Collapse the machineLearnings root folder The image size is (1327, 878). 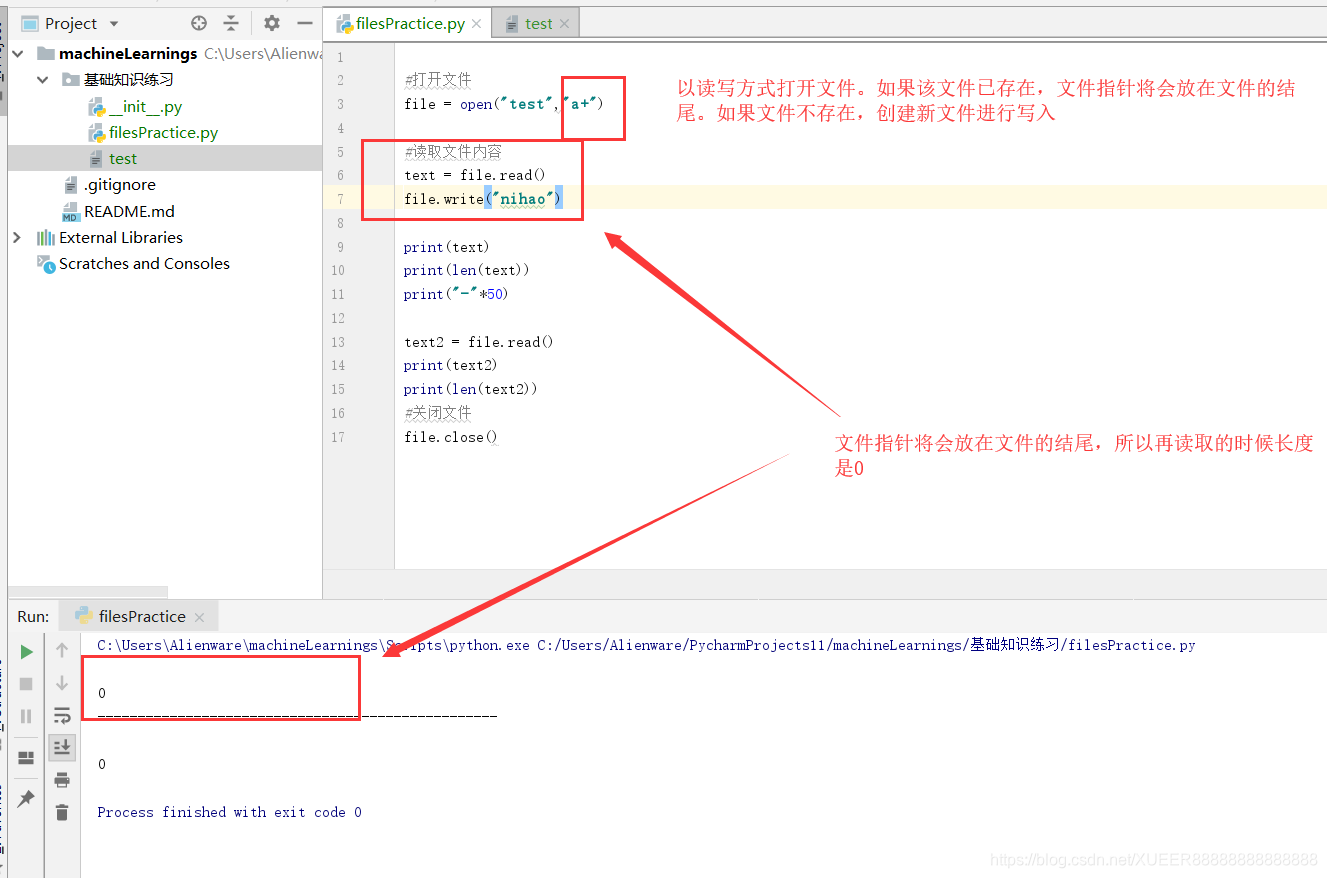[19, 54]
